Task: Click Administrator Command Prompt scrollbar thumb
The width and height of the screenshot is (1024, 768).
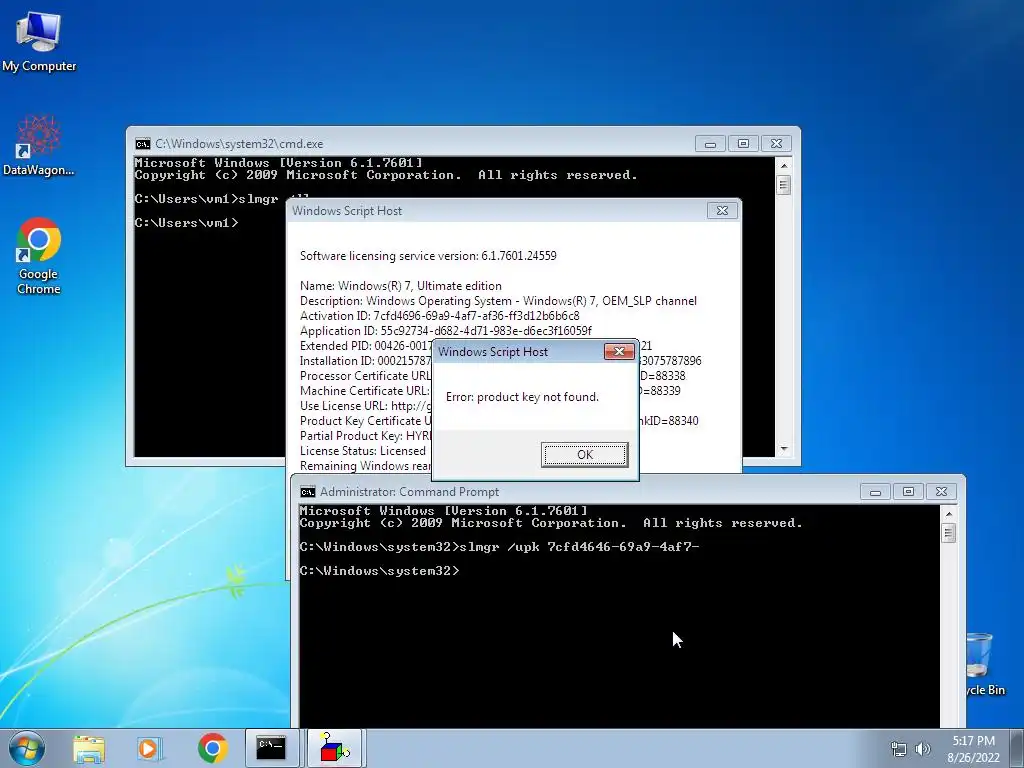Action: pyautogui.click(x=949, y=534)
